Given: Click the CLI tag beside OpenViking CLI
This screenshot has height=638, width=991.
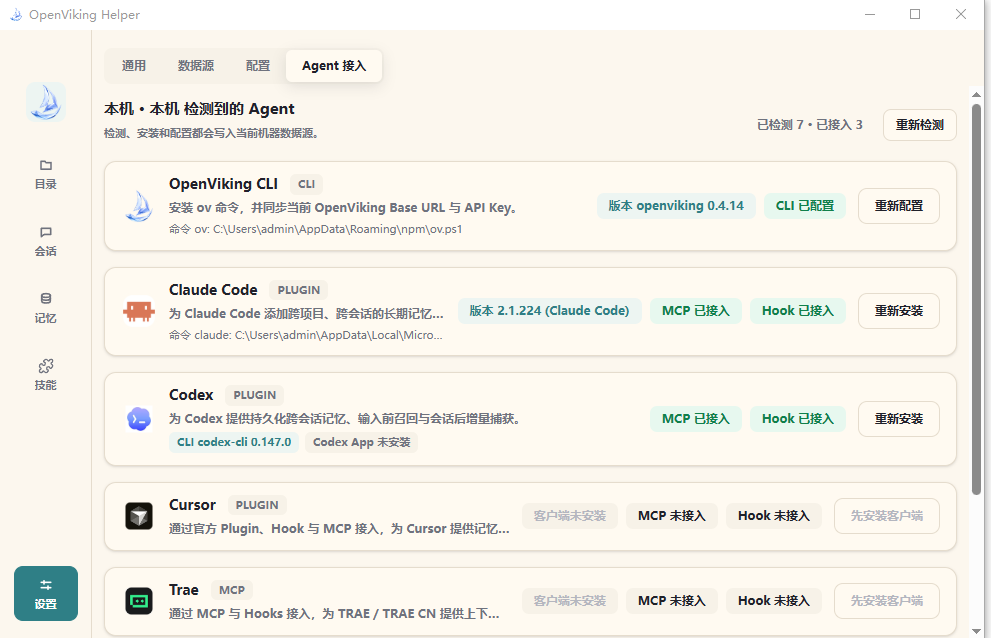Looking at the screenshot, I should tap(307, 184).
